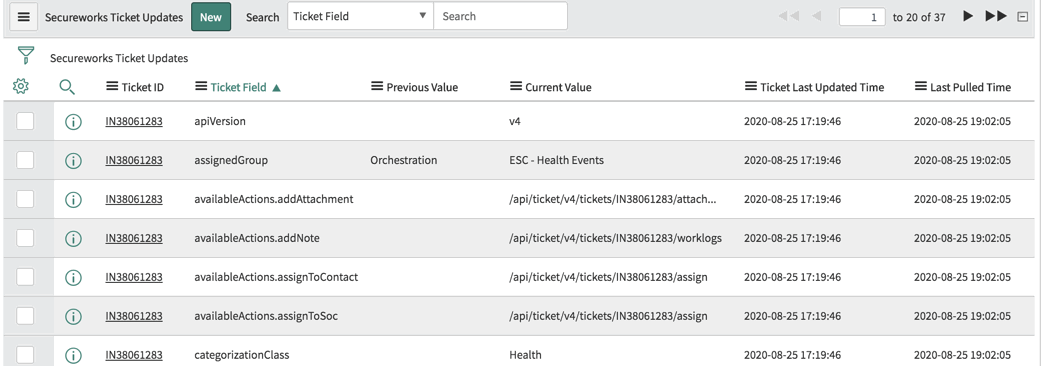Click the availableActions.assignToContact field cell
The height and width of the screenshot is (366, 1048).
[276, 277]
